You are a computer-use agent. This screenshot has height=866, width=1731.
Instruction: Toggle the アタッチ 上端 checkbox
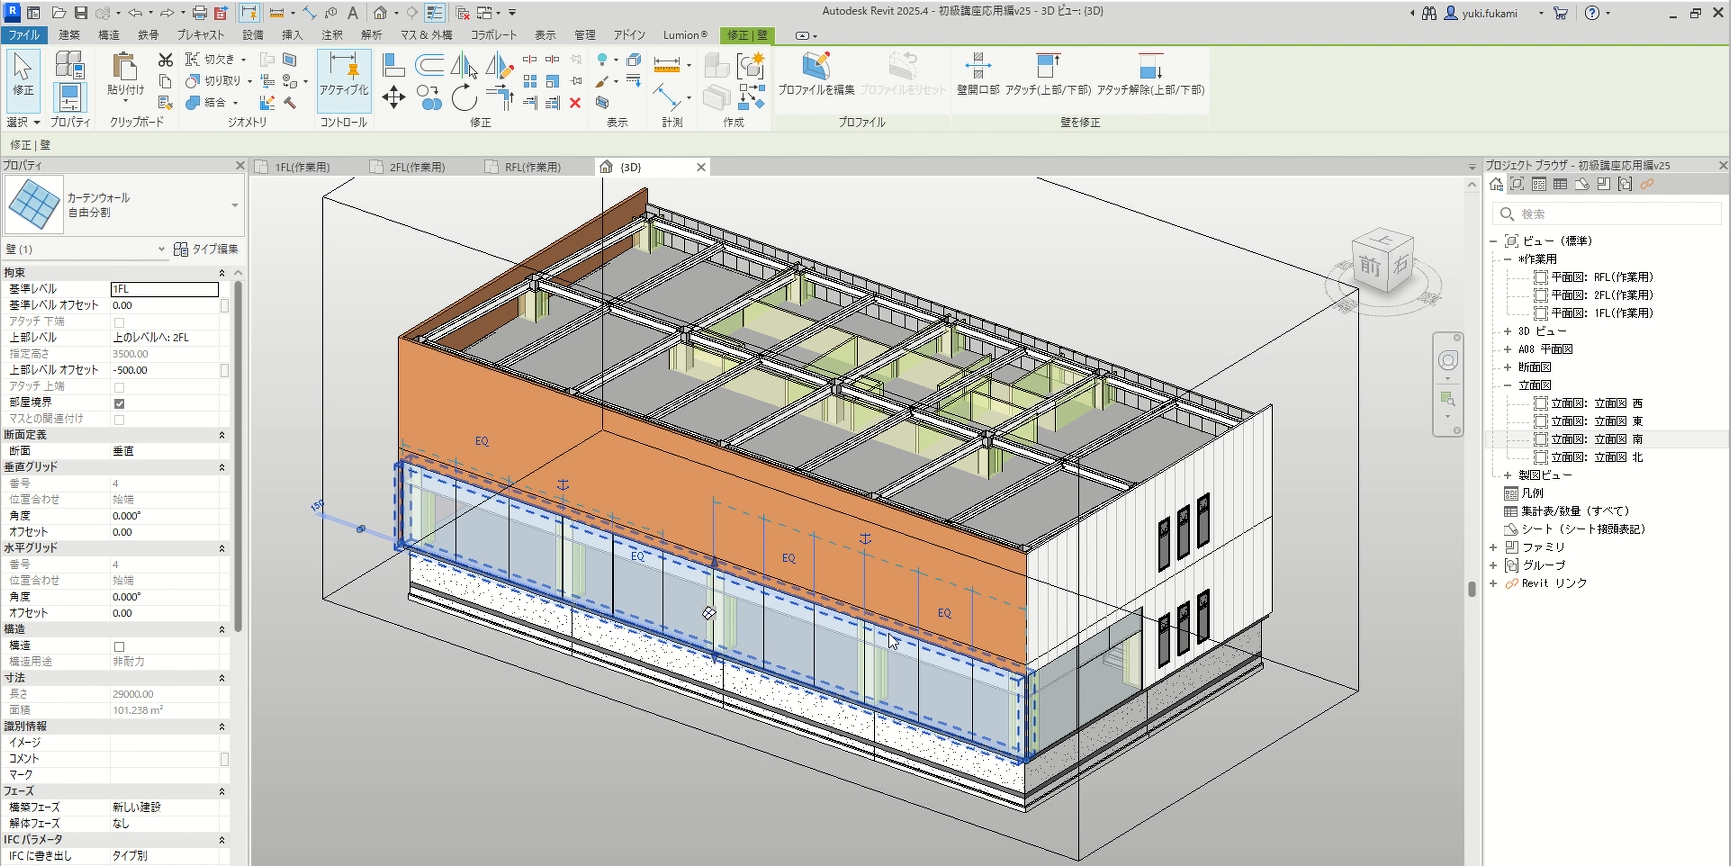click(119, 387)
